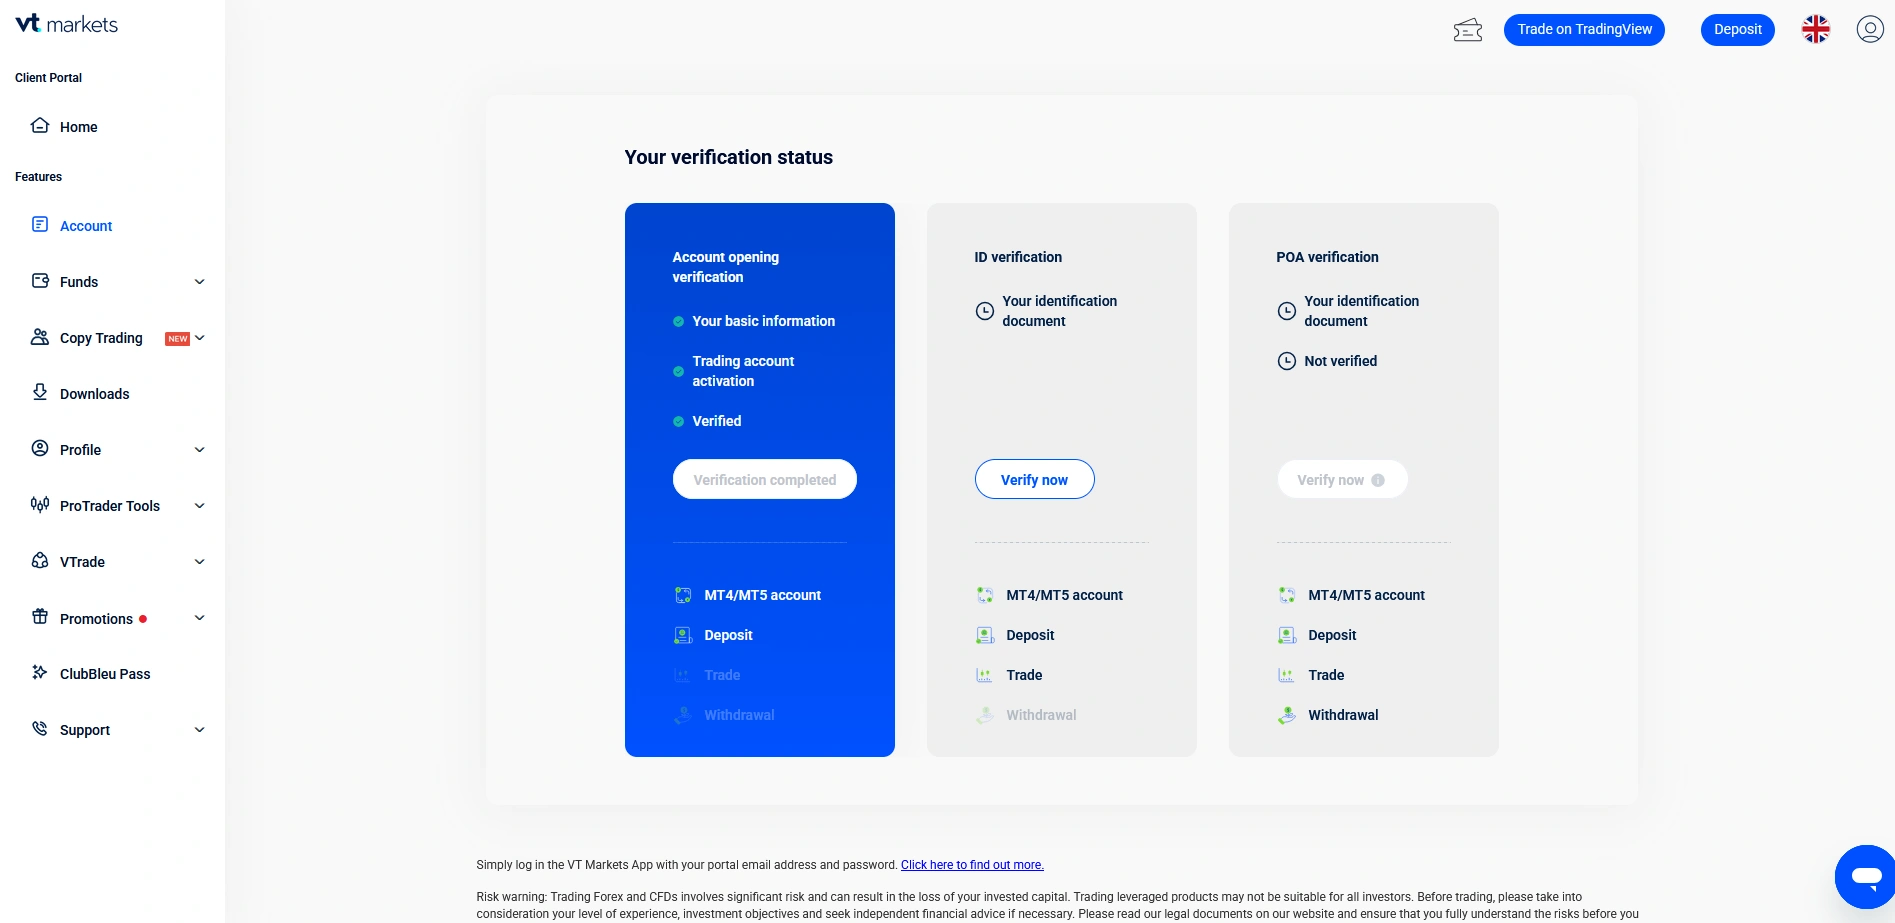Open the voucher ticket icon in header

coord(1467,30)
